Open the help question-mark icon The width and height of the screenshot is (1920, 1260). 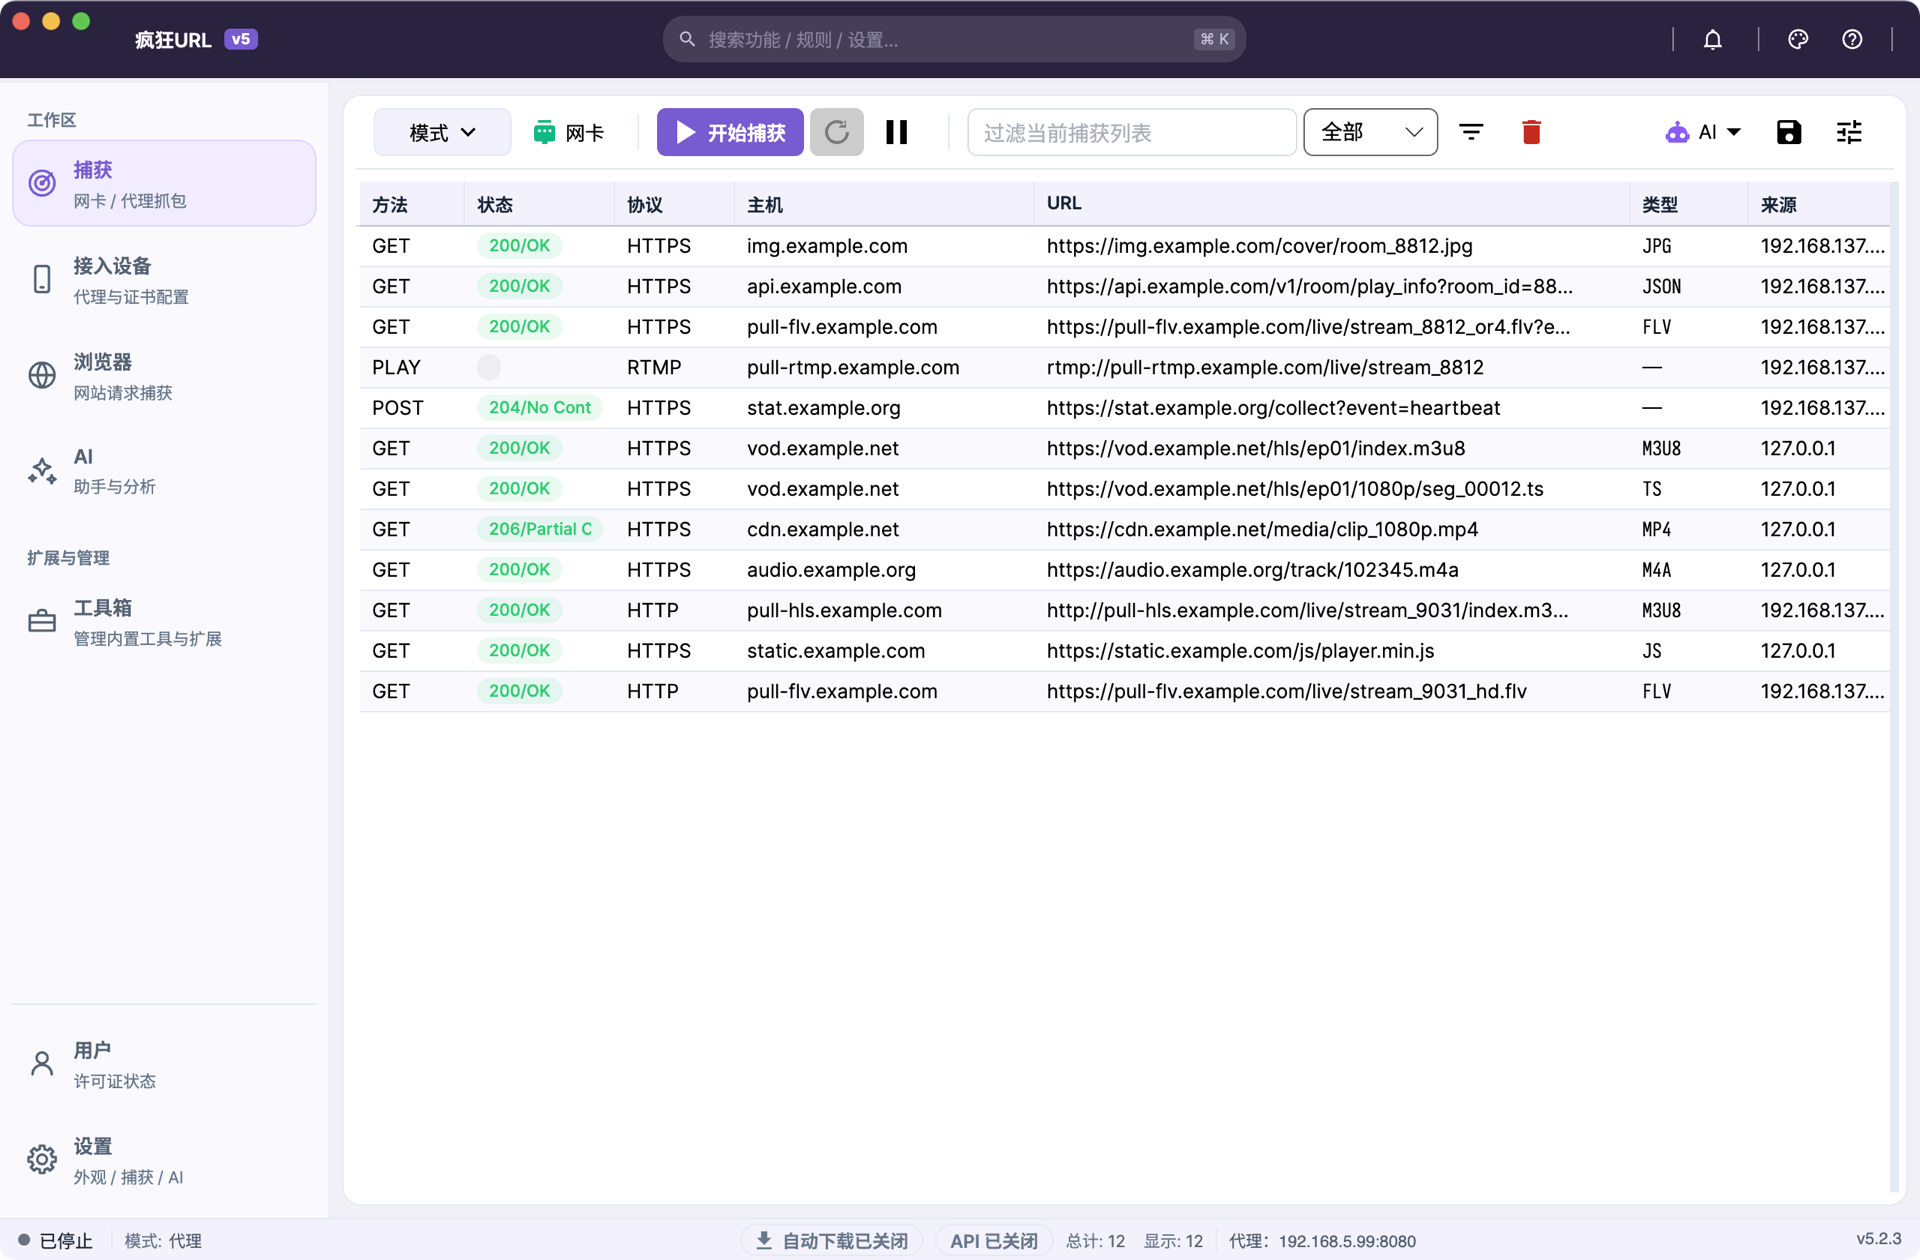pos(1852,39)
